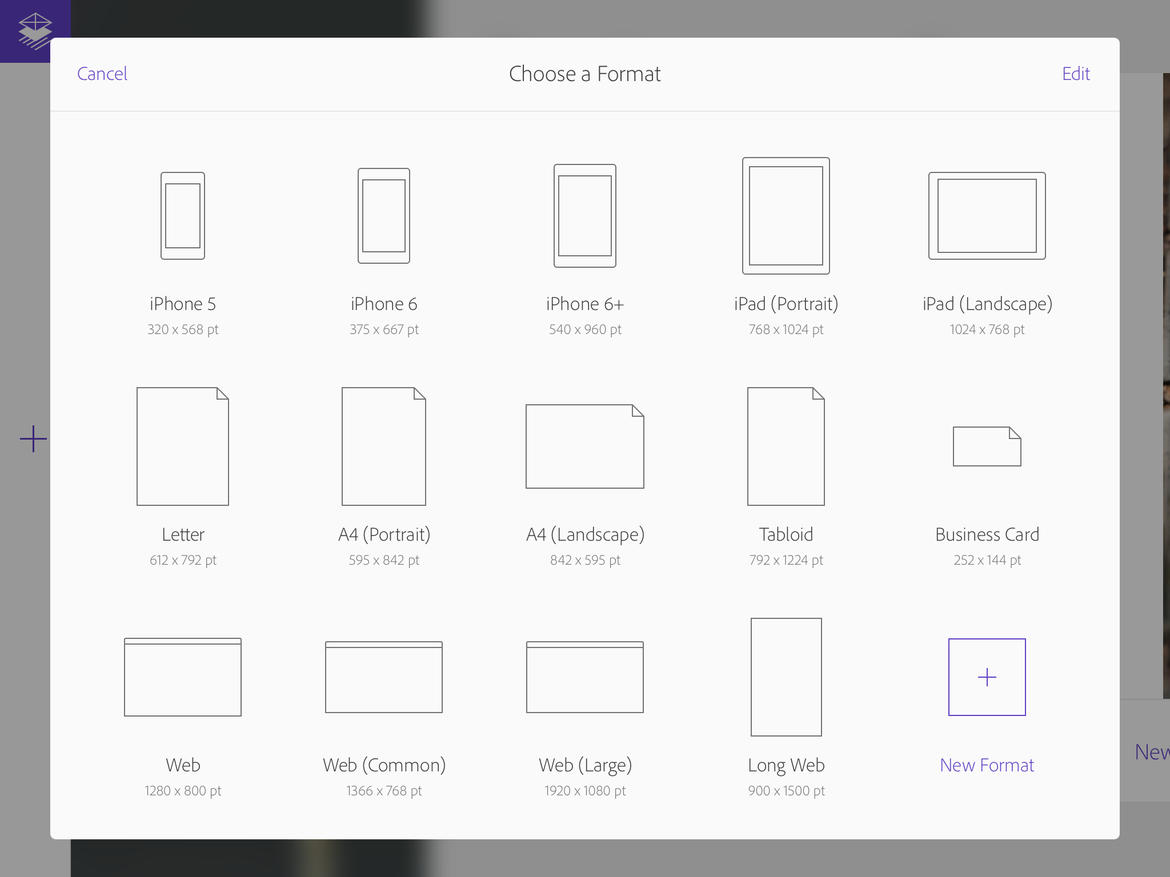This screenshot has height=877, width=1170.
Task: Click the Web (Common) label text
Action: [384, 765]
